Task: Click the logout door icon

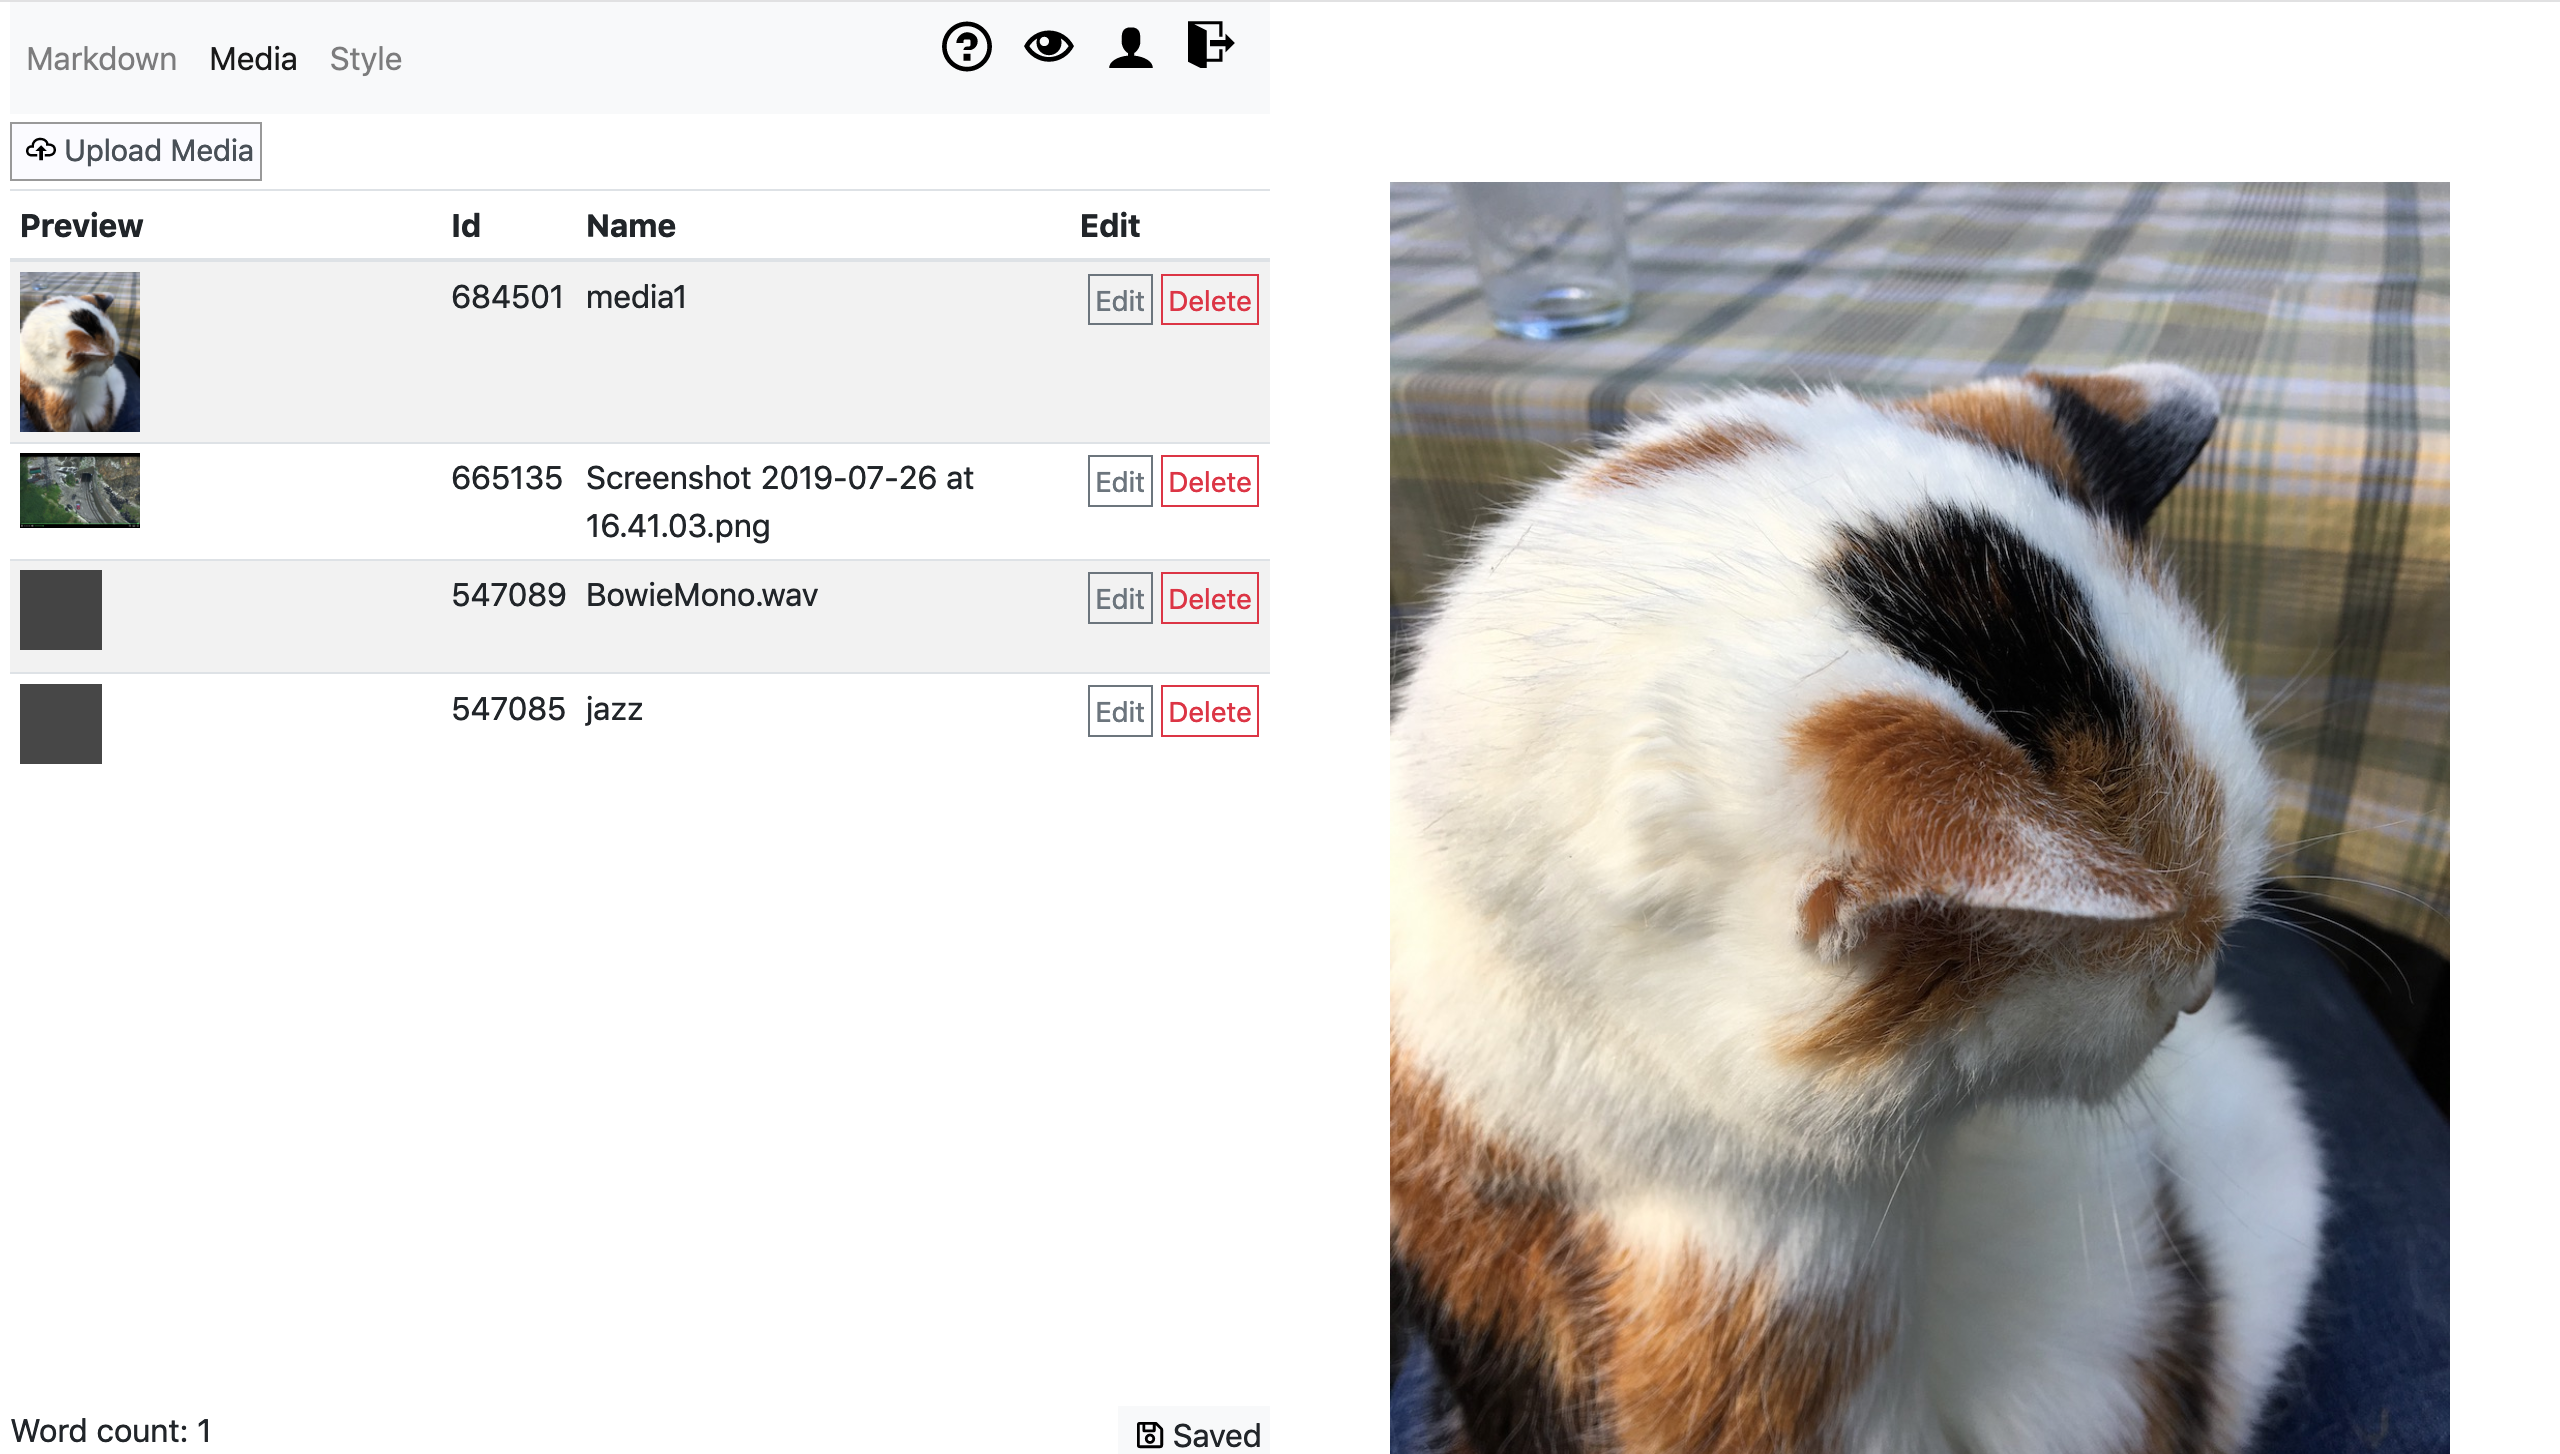Action: point(1210,45)
